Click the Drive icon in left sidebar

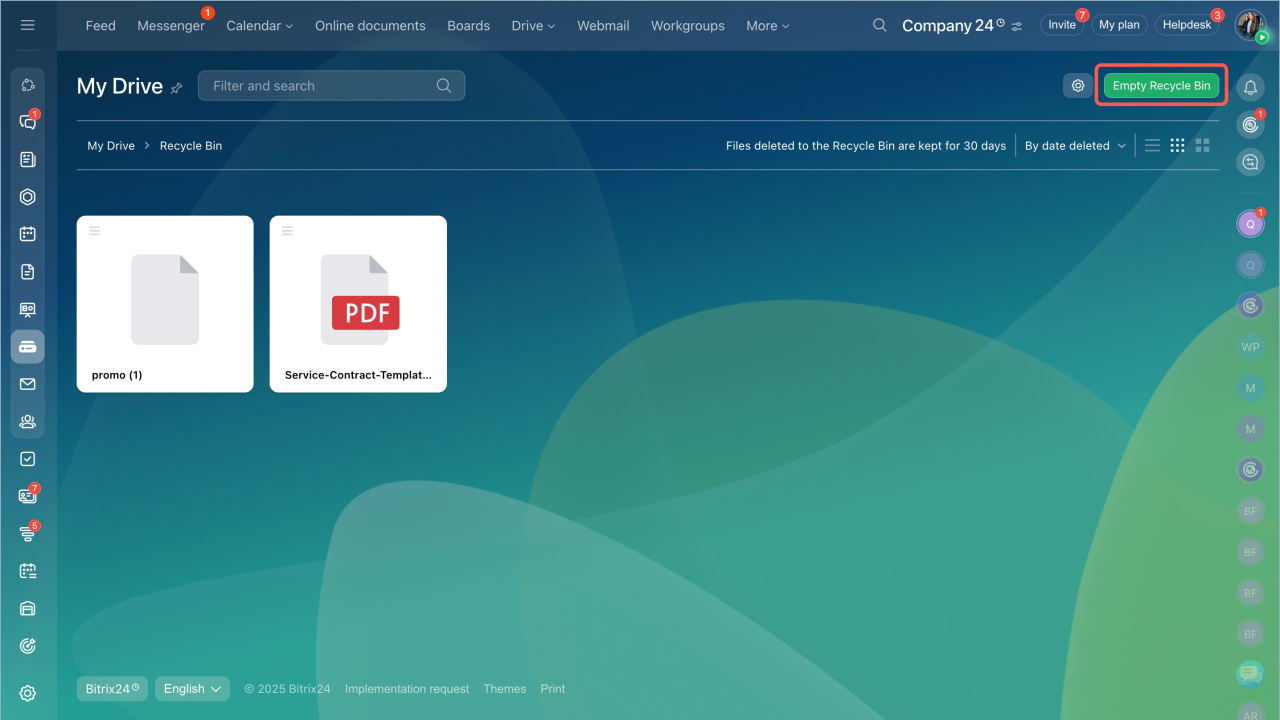point(28,346)
